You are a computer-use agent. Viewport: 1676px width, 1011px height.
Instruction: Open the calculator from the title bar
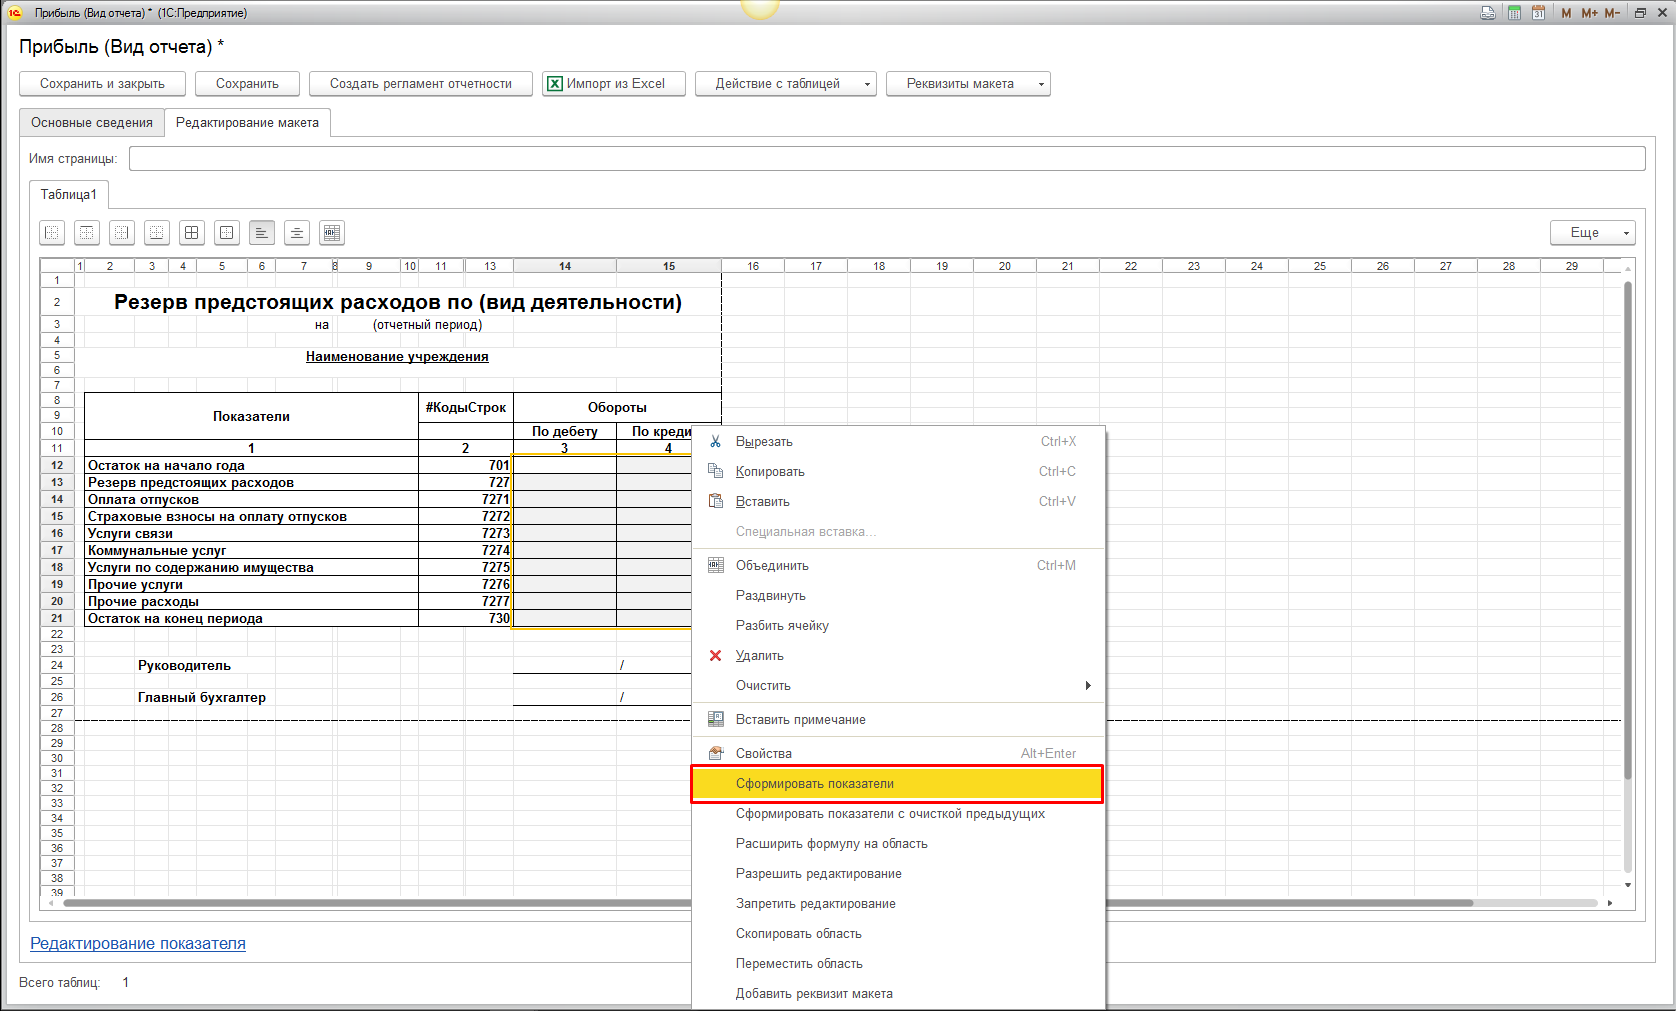click(1514, 13)
